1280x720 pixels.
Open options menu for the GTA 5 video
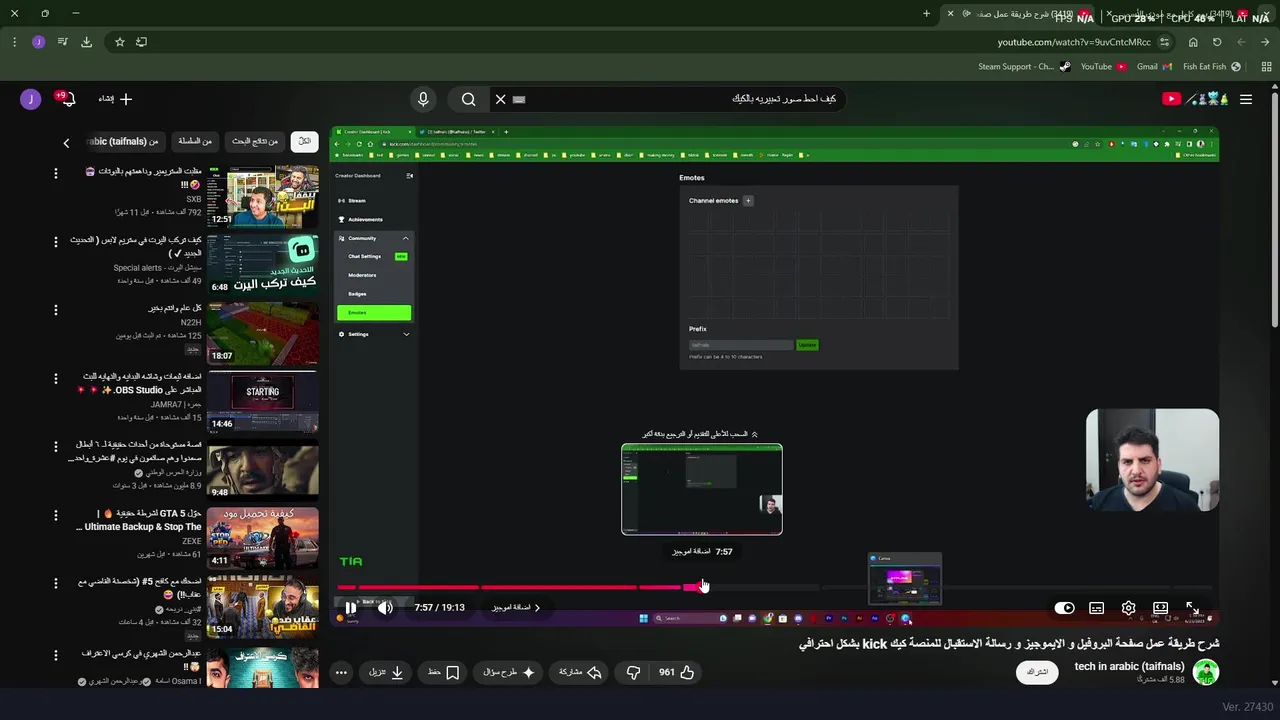click(56, 515)
